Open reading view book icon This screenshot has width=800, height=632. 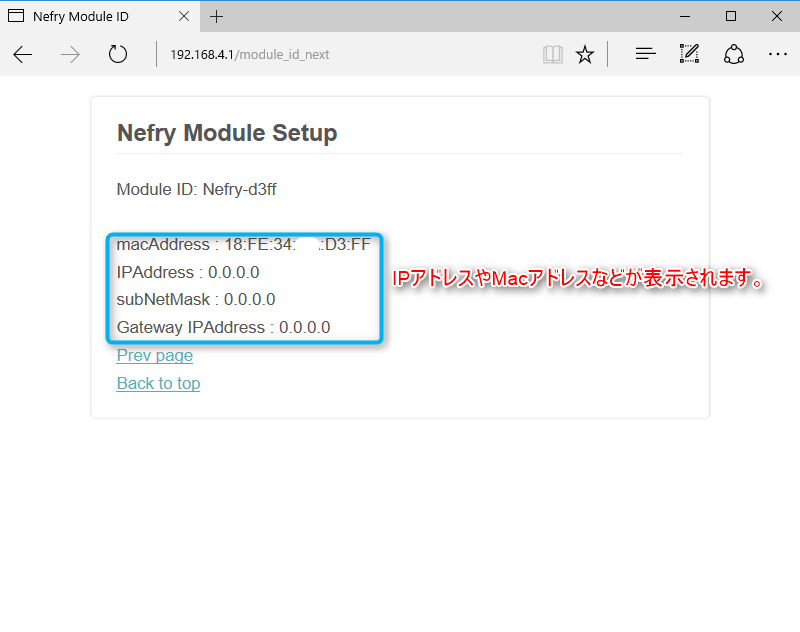pos(553,54)
